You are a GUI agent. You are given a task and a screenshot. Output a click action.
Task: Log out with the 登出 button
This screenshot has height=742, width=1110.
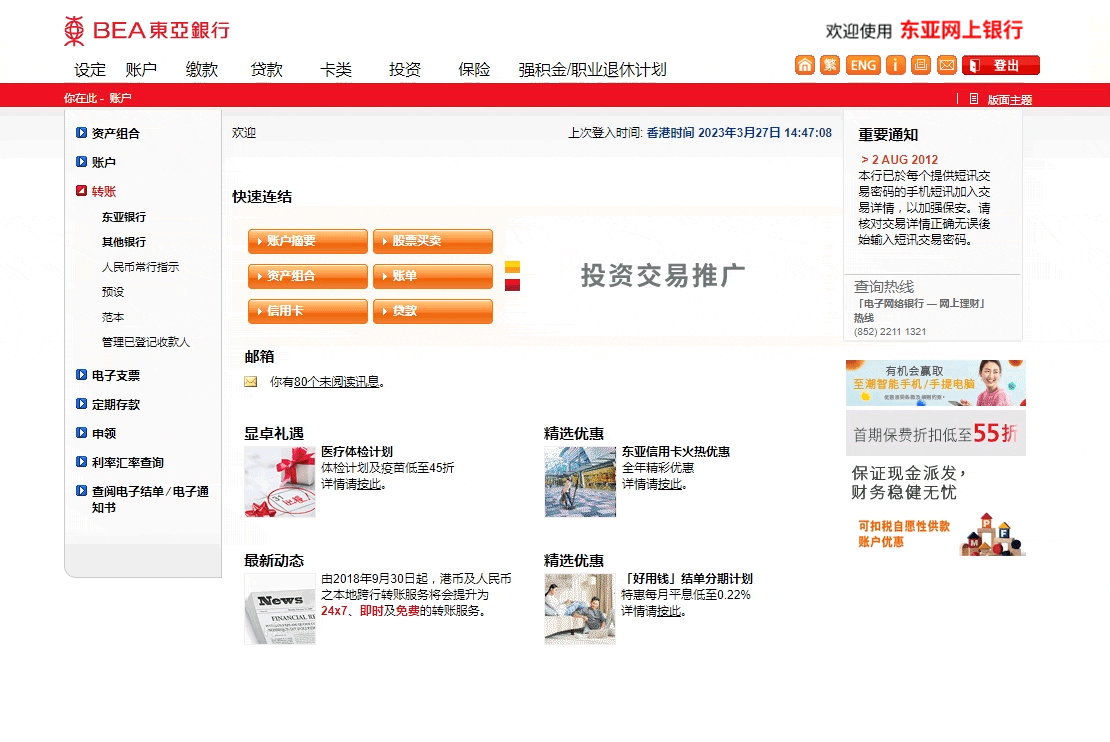coord(1001,65)
